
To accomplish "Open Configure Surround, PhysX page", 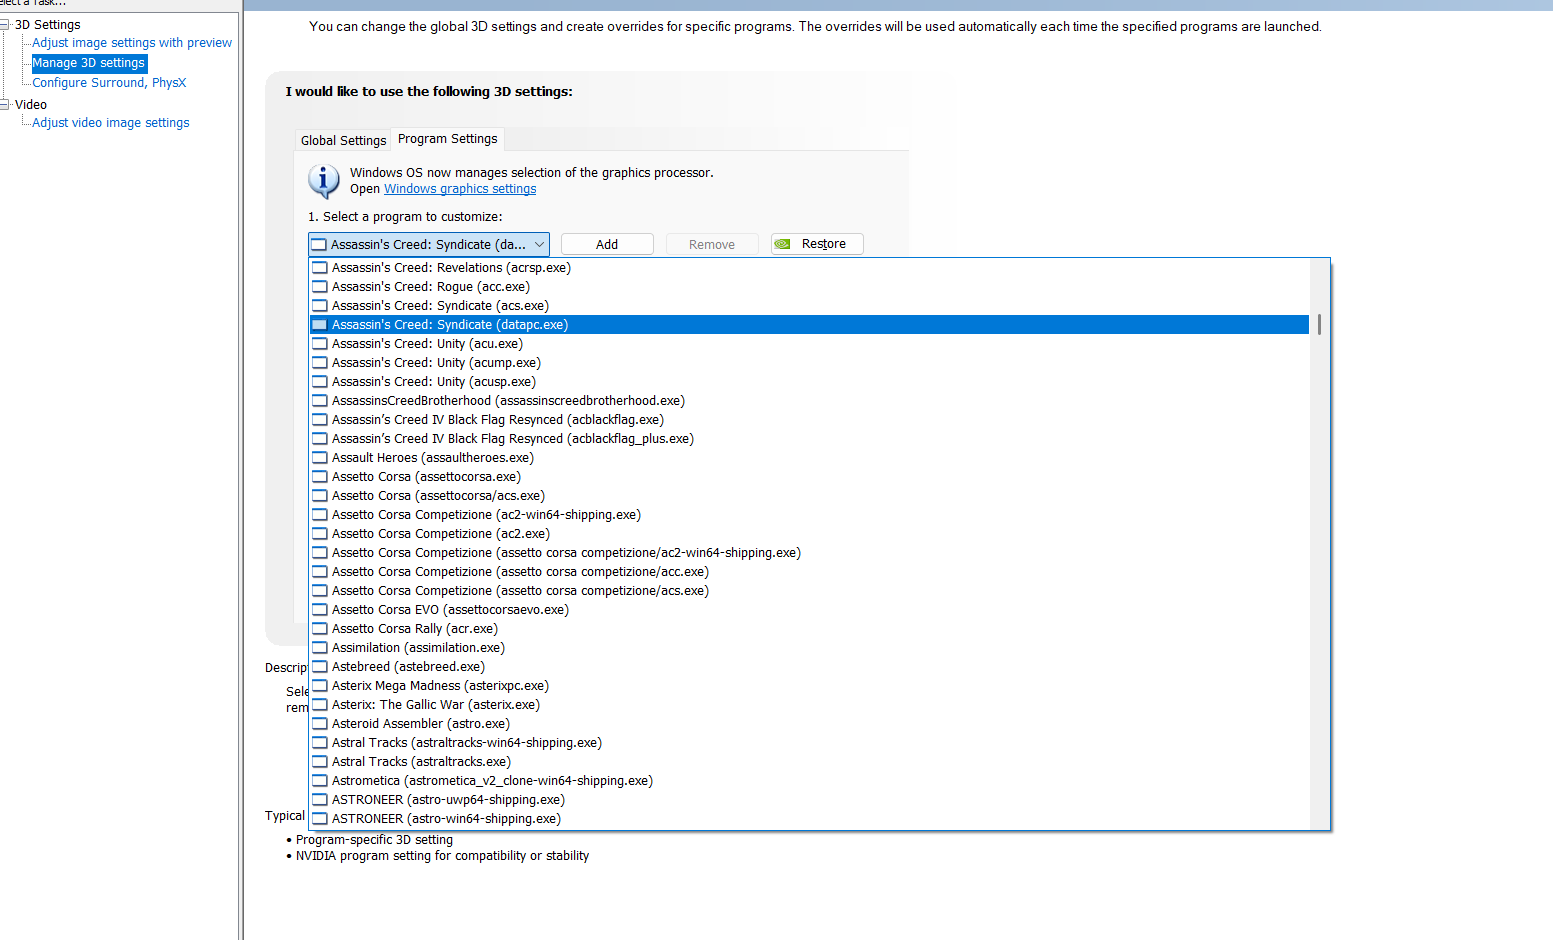I will (x=109, y=83).
